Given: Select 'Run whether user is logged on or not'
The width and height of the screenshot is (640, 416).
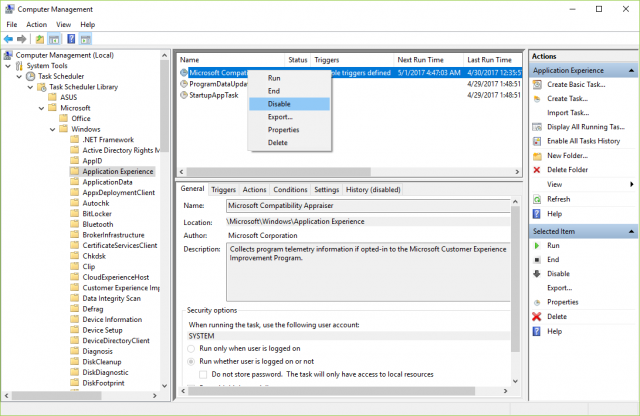Looking at the screenshot, I should click(192, 361).
